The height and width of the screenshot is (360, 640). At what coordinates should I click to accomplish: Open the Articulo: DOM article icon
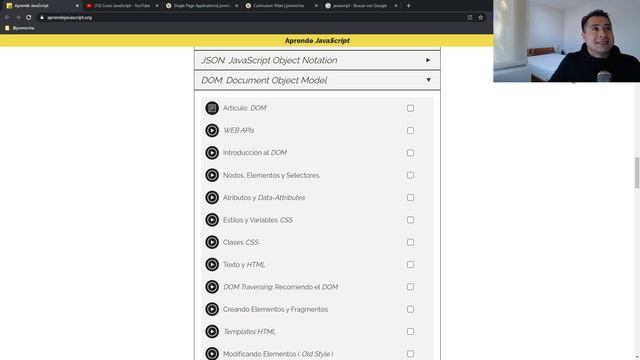(212, 108)
